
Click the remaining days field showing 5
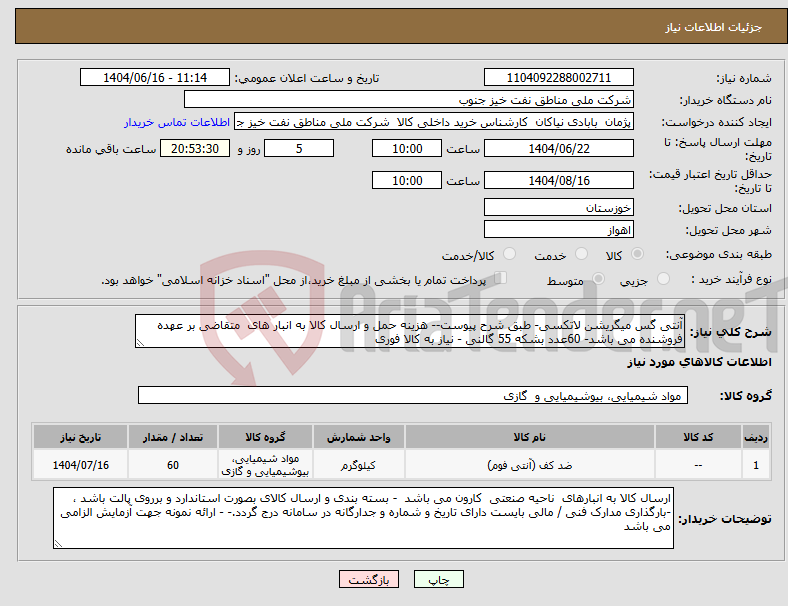pyautogui.click(x=299, y=149)
